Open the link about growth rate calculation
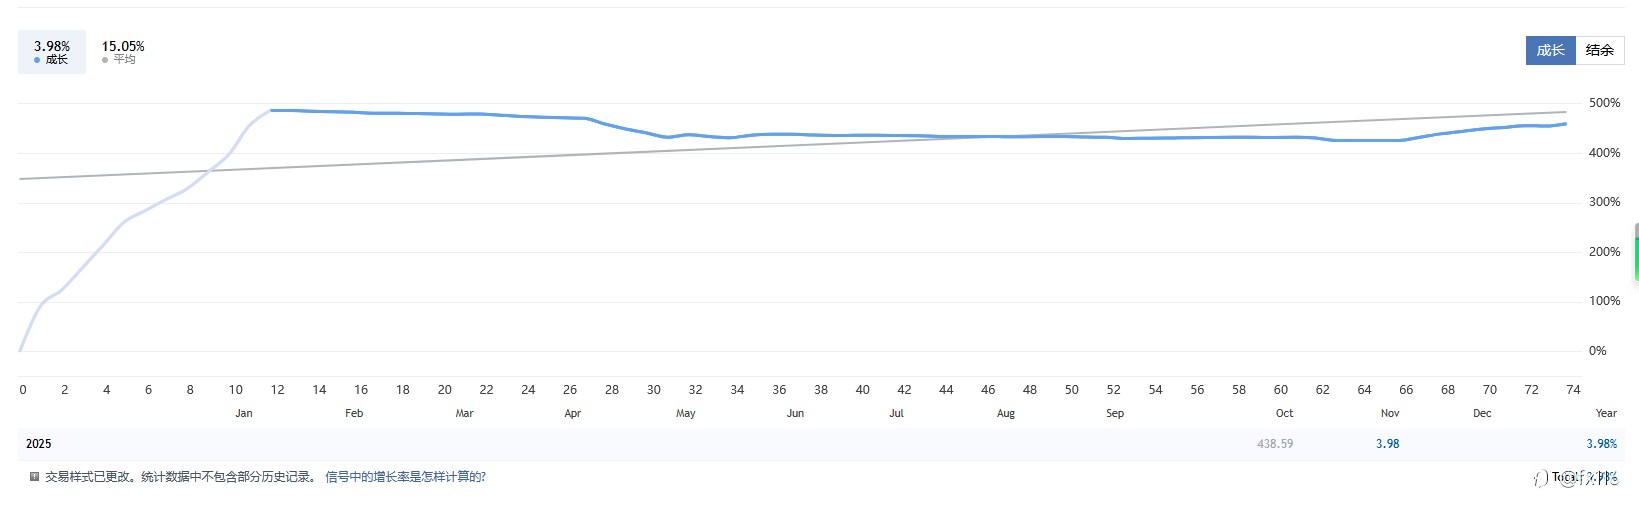1639x511 pixels. [405, 477]
